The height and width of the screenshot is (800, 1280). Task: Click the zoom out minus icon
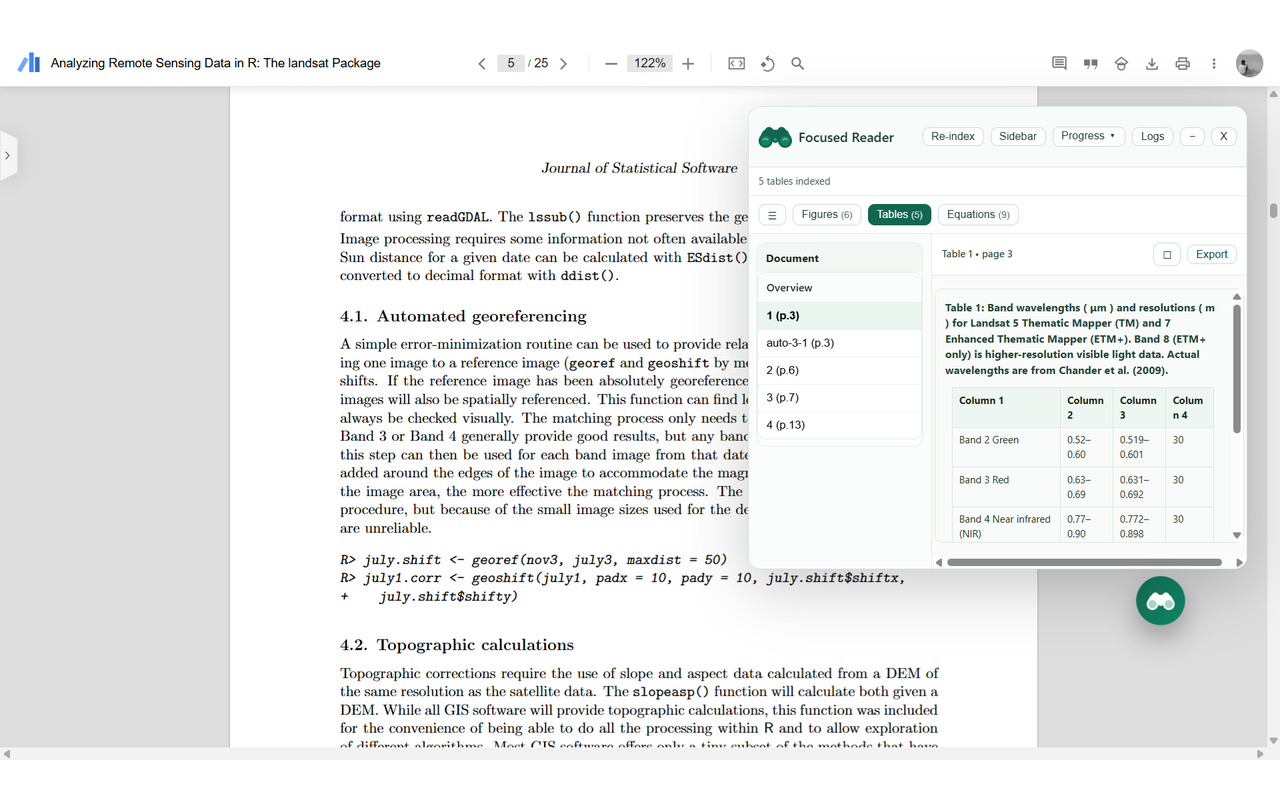click(611, 63)
